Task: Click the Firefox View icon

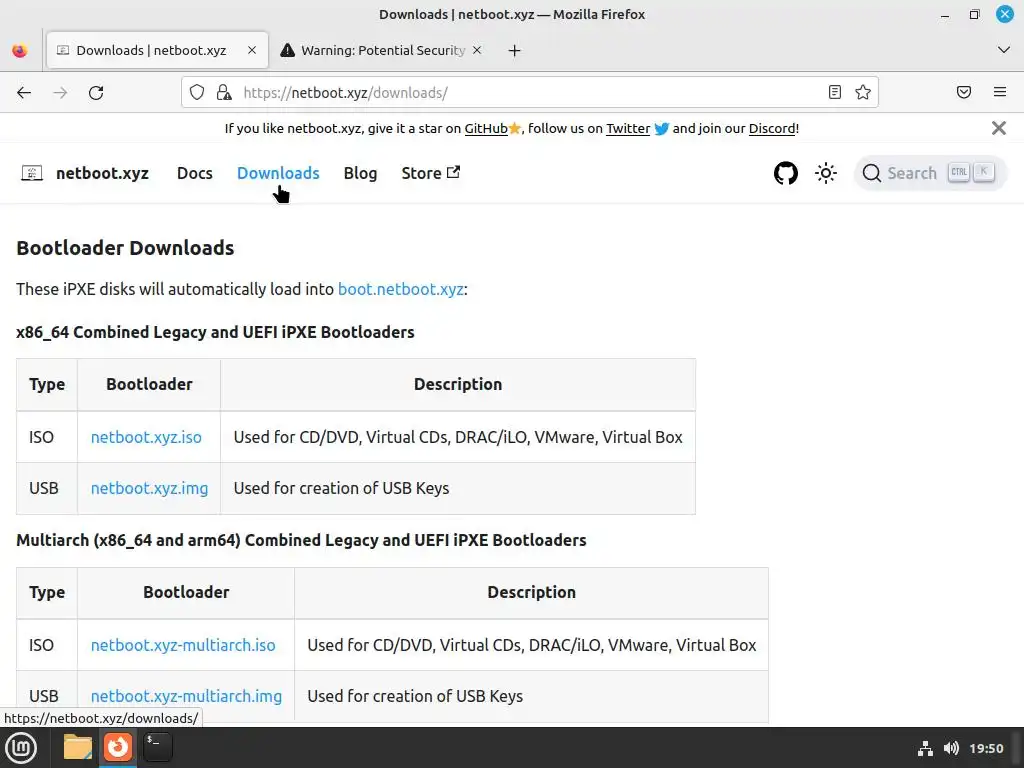Action: click(20, 50)
